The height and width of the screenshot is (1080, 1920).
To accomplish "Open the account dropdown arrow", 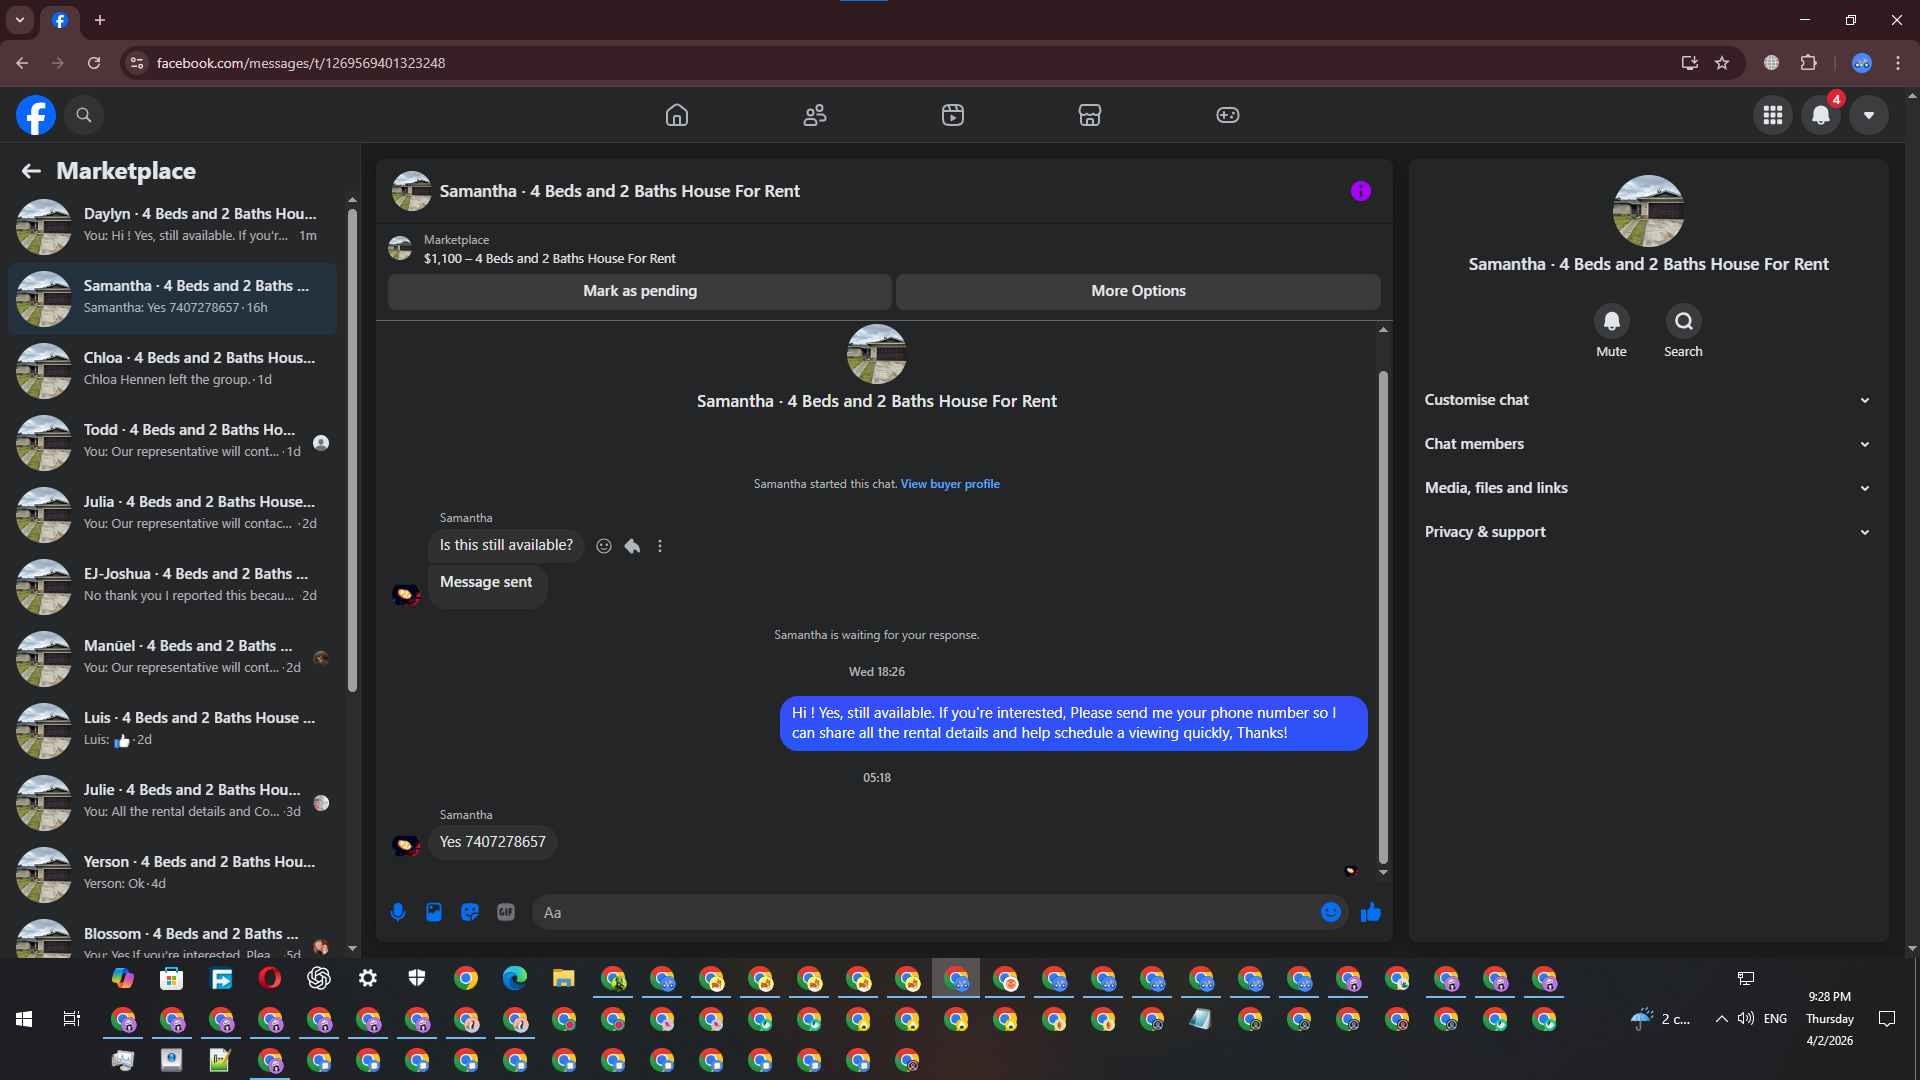I will click(x=1869, y=115).
